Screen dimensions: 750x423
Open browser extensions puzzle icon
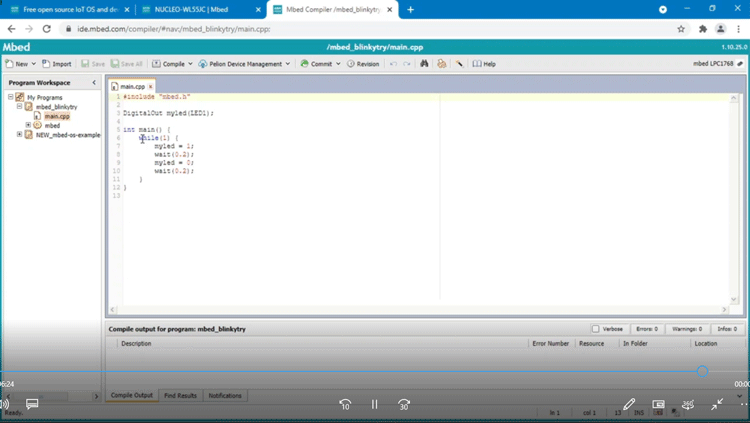tap(703, 29)
